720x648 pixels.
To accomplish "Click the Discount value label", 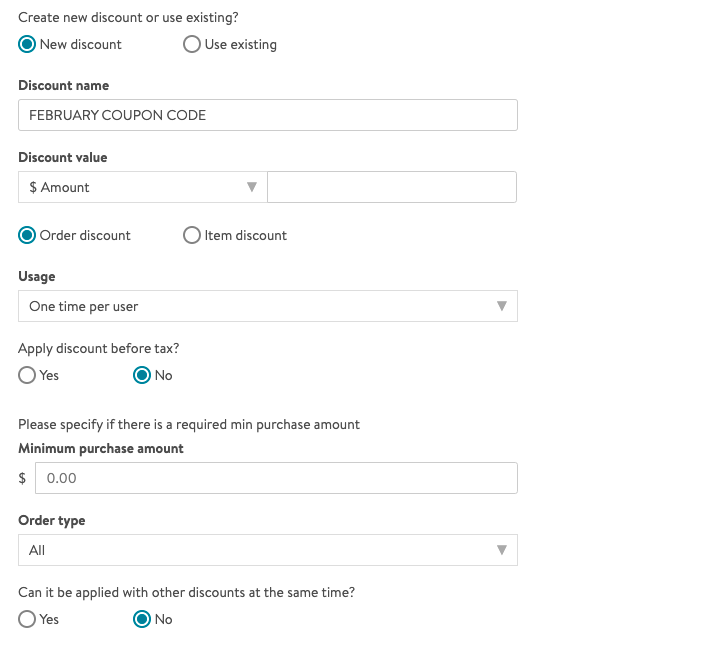I will pyautogui.click(x=63, y=157).
